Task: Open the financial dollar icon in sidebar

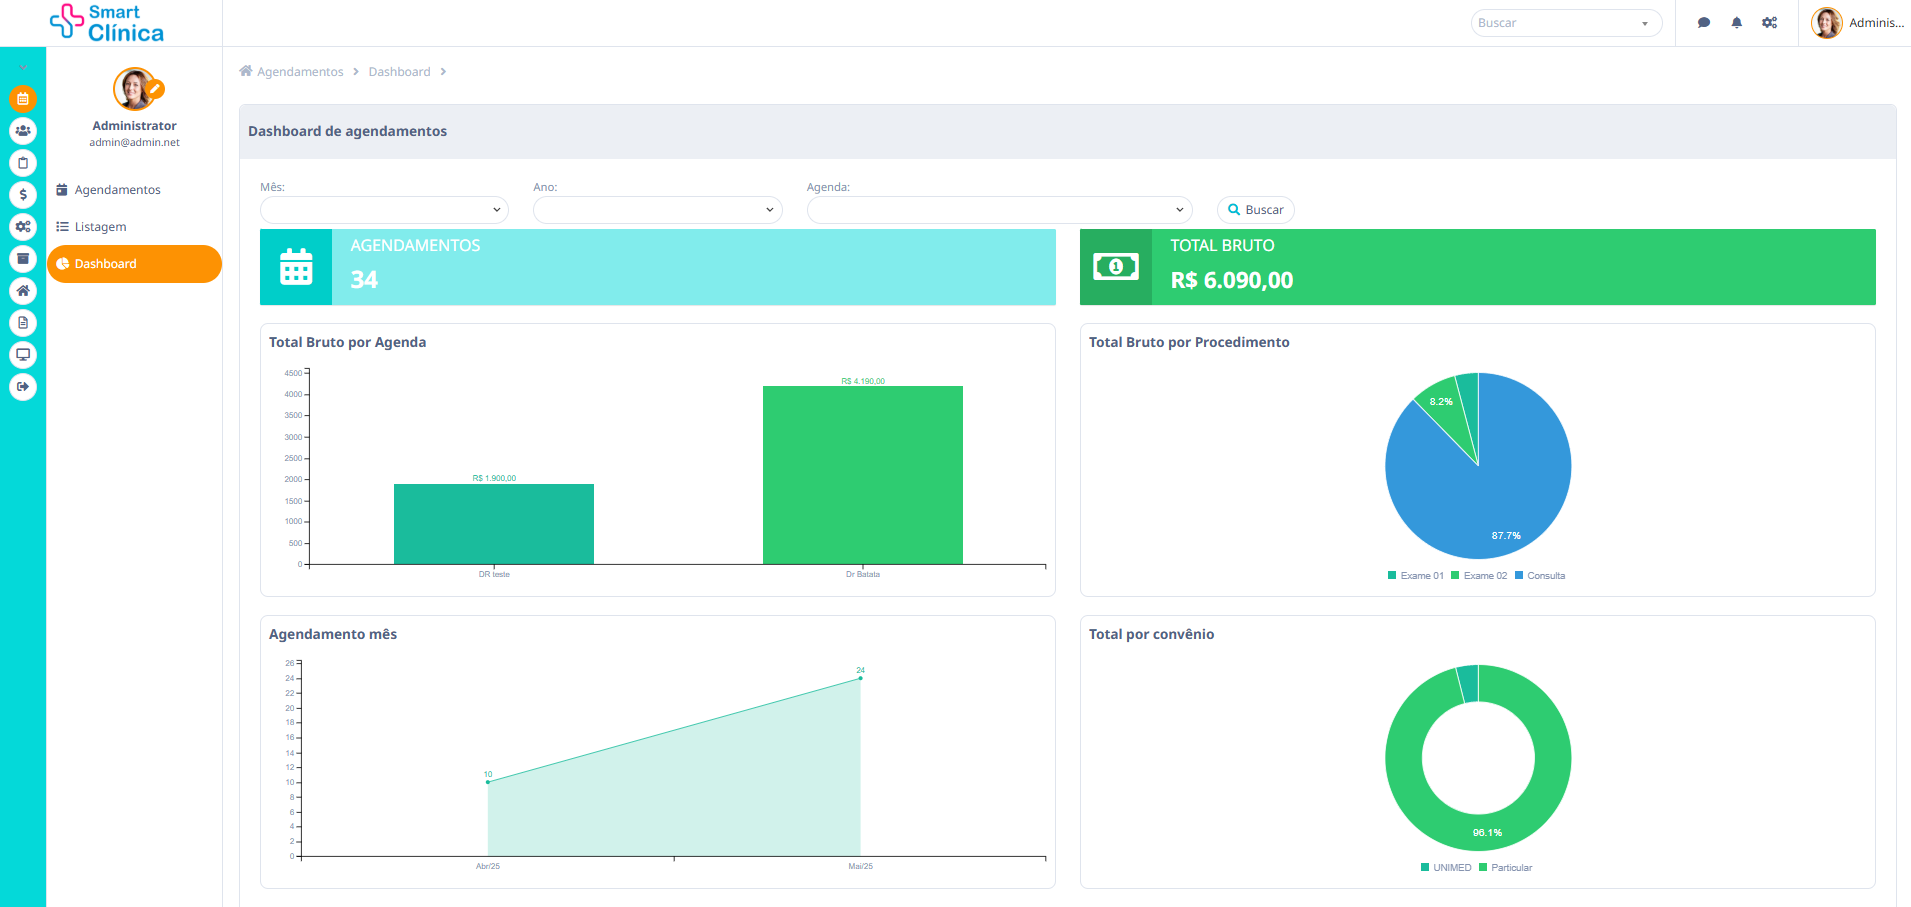Action: (x=23, y=195)
